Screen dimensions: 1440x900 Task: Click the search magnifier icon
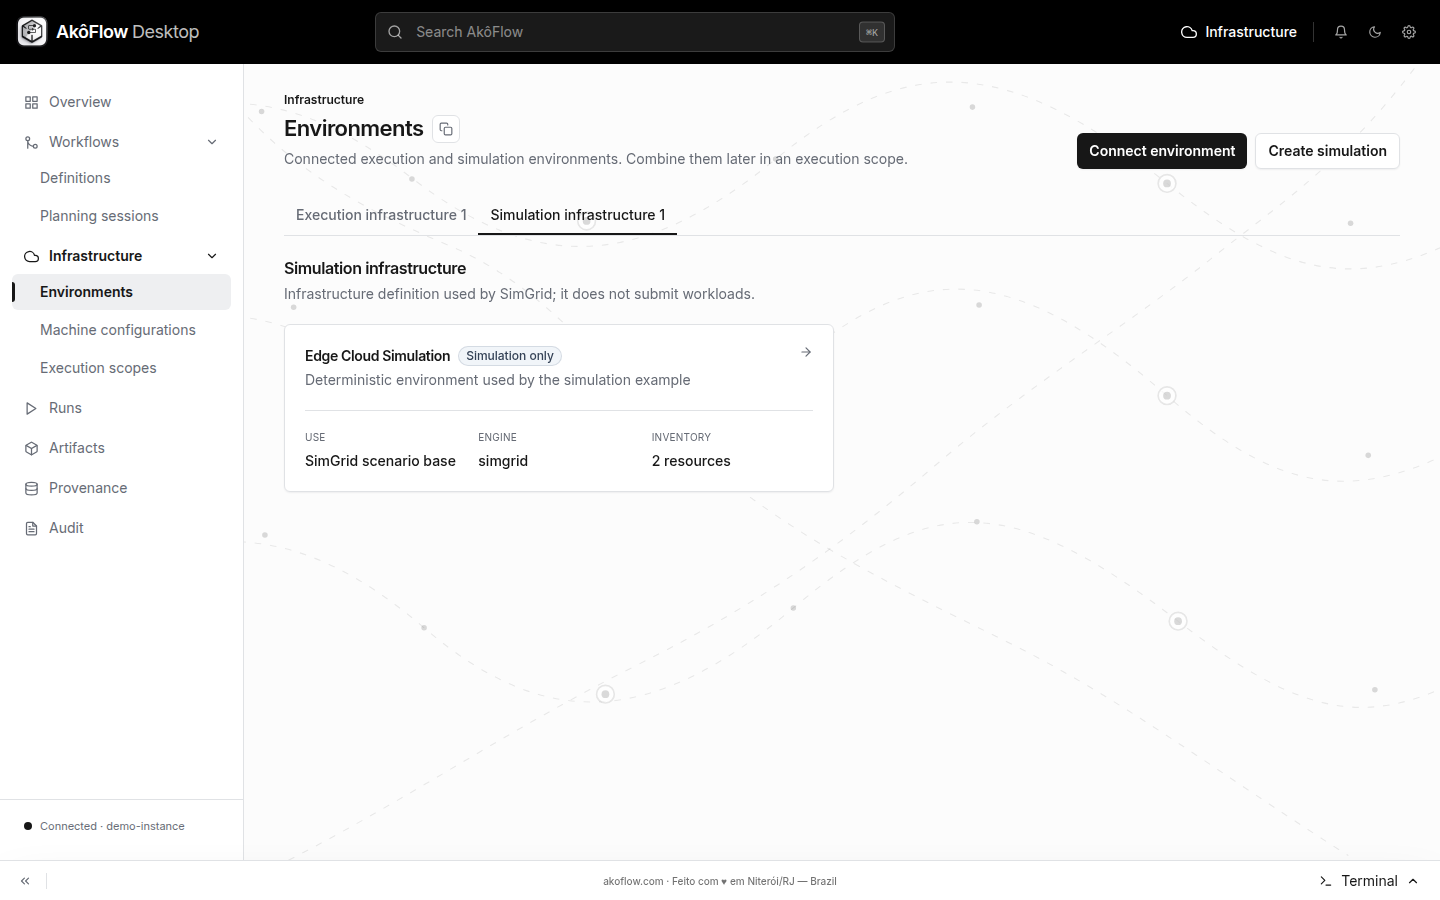(x=395, y=32)
